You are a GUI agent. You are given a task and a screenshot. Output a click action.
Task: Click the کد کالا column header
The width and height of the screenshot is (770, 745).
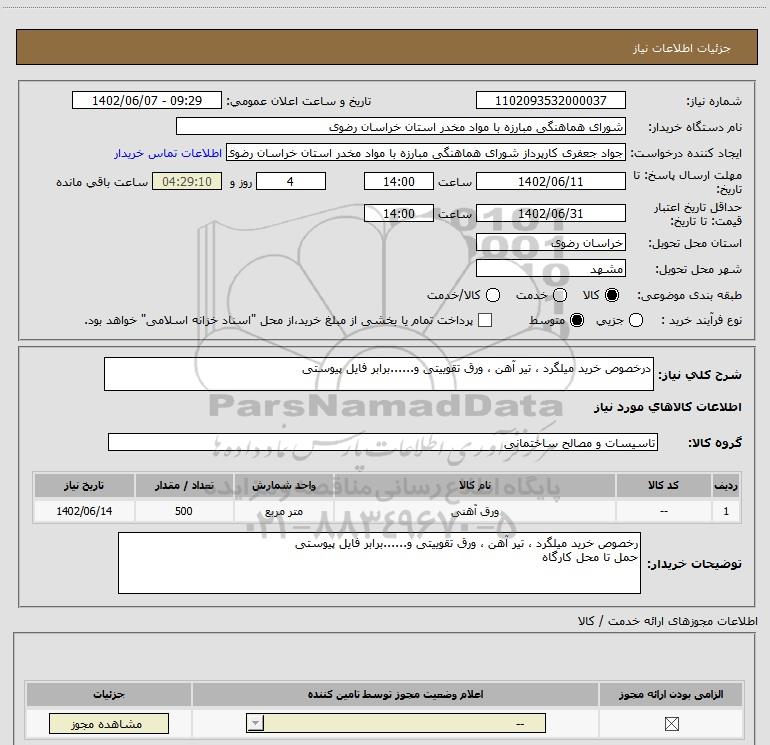click(x=663, y=485)
